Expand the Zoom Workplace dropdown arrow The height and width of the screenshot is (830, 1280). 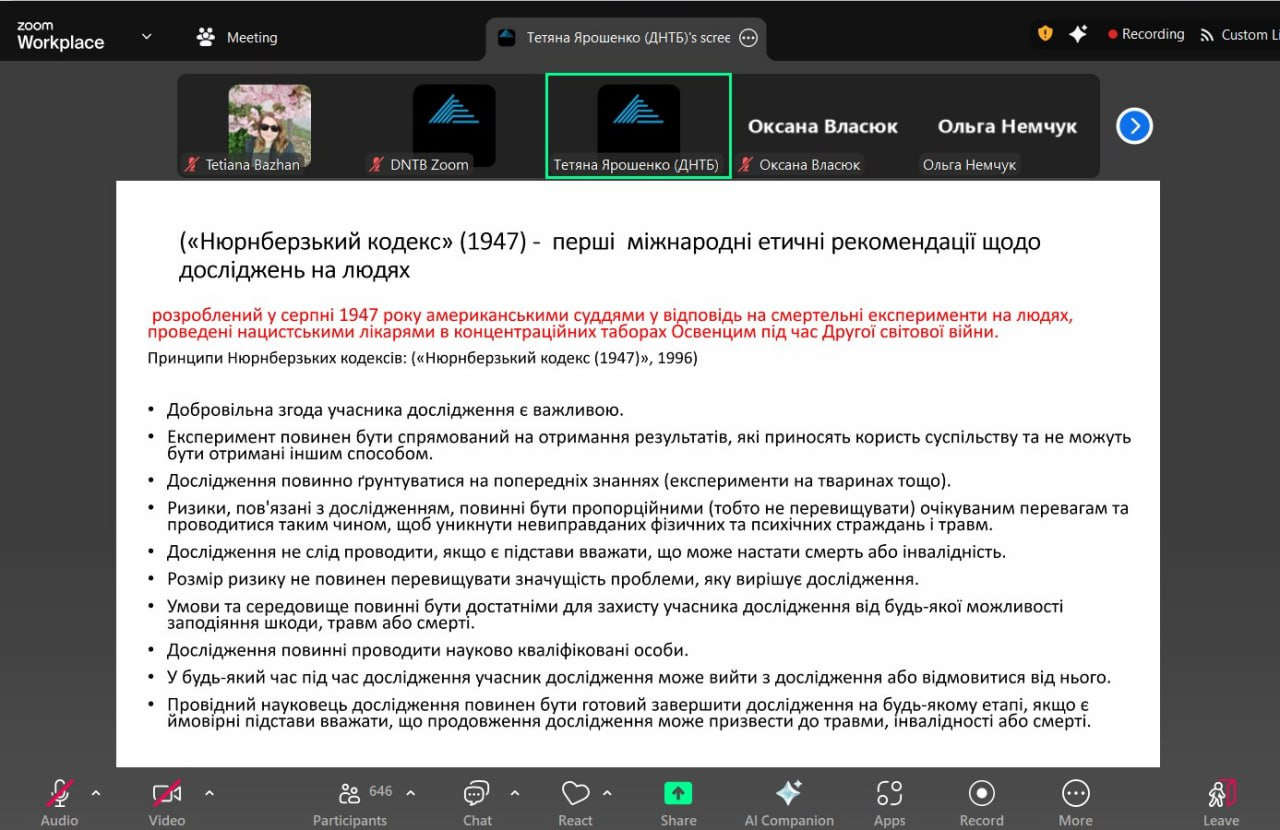click(x=147, y=36)
